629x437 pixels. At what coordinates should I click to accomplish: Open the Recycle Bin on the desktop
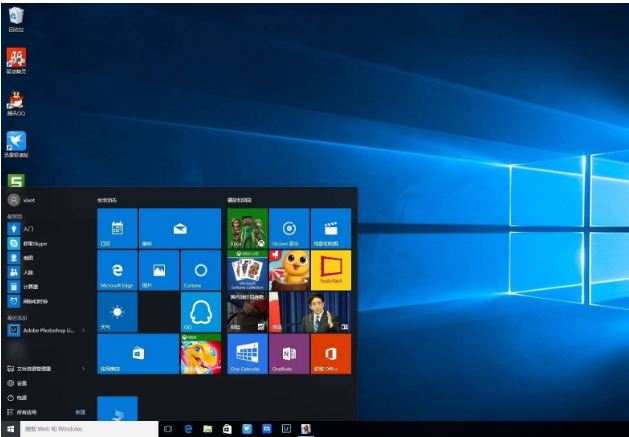click(x=15, y=17)
